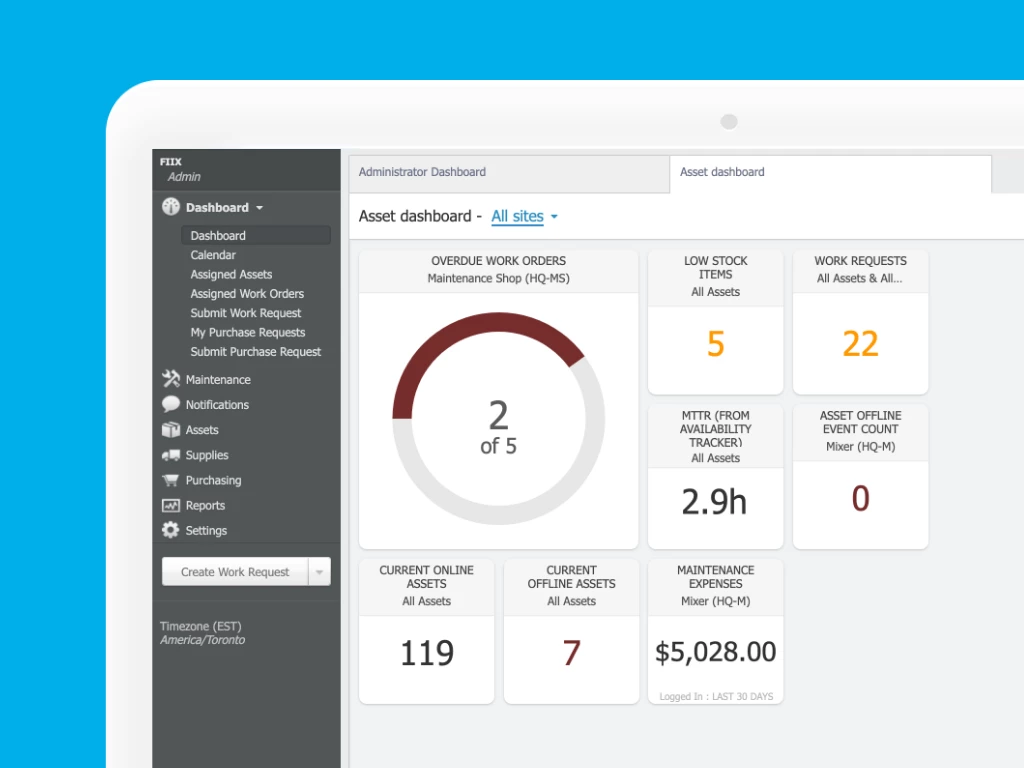
Task: Open My Purchase Requests
Action: (248, 332)
